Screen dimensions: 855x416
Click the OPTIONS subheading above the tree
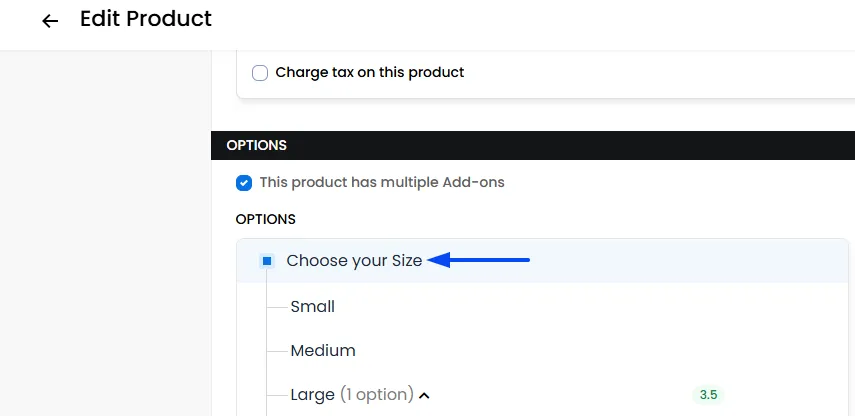266,219
